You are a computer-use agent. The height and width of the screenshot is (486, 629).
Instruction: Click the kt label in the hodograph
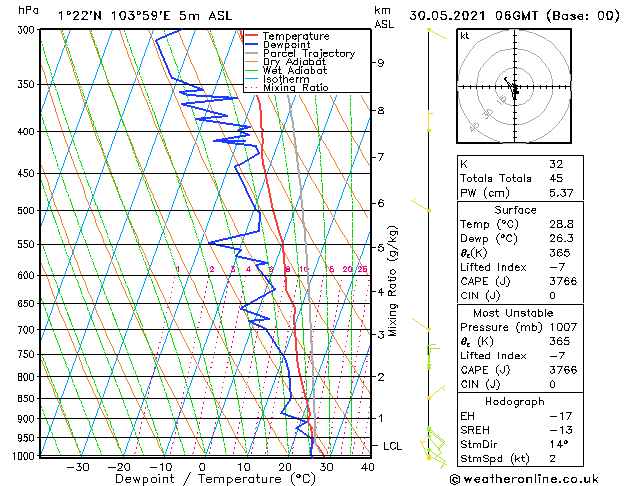[464, 36]
